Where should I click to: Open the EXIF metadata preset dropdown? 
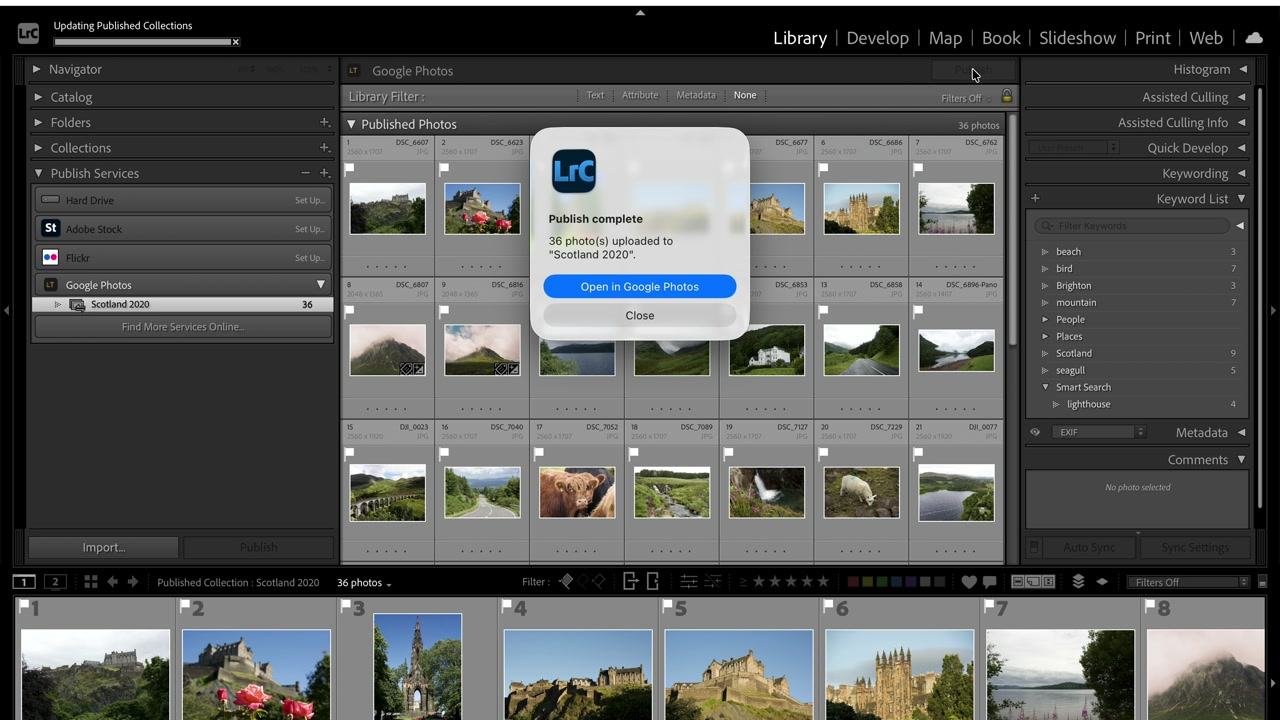coord(1100,432)
